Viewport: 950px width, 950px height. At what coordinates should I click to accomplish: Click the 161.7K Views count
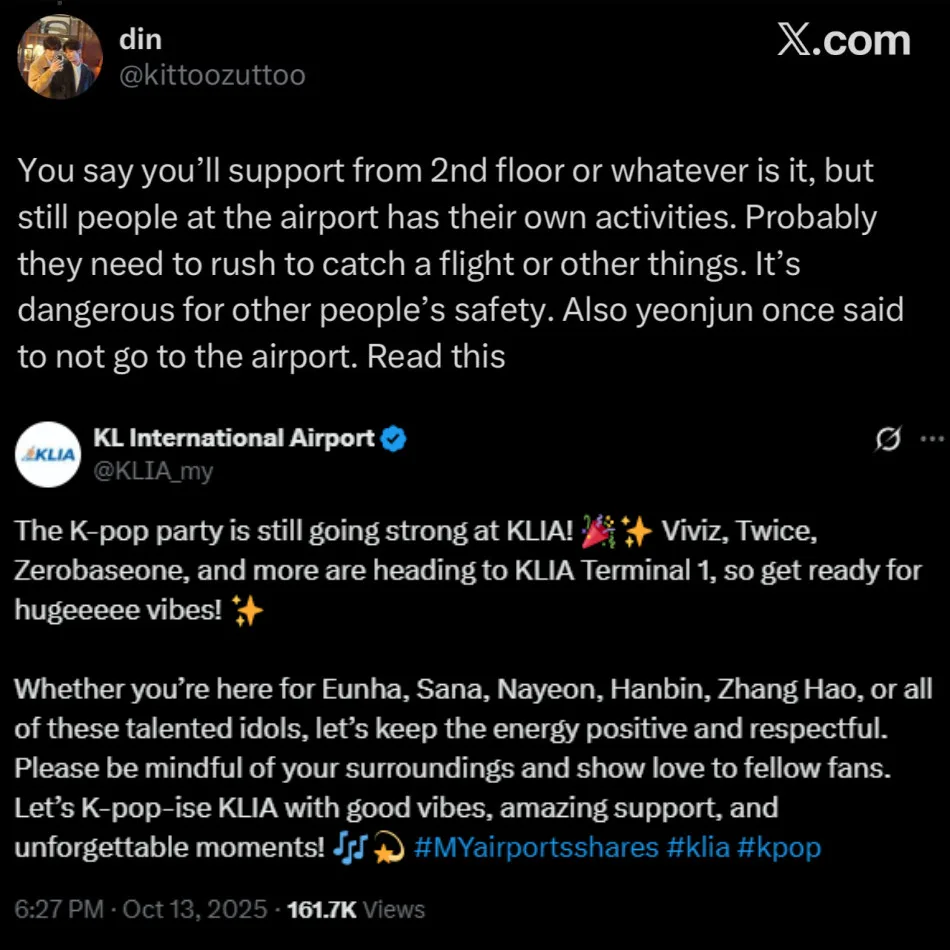[355, 909]
